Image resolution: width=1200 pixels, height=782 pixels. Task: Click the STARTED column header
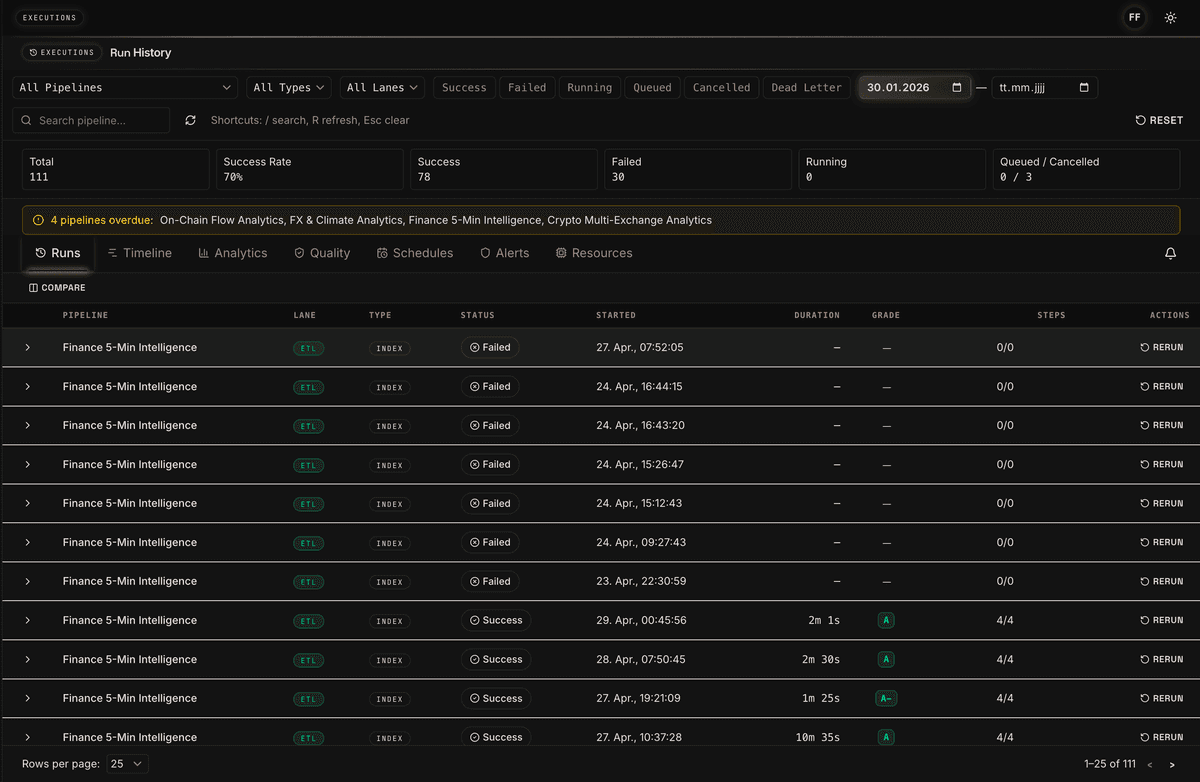616,316
